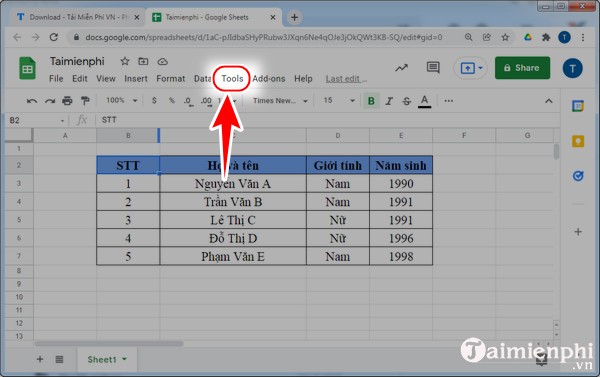
Task: Open the Help menu
Action: click(303, 79)
